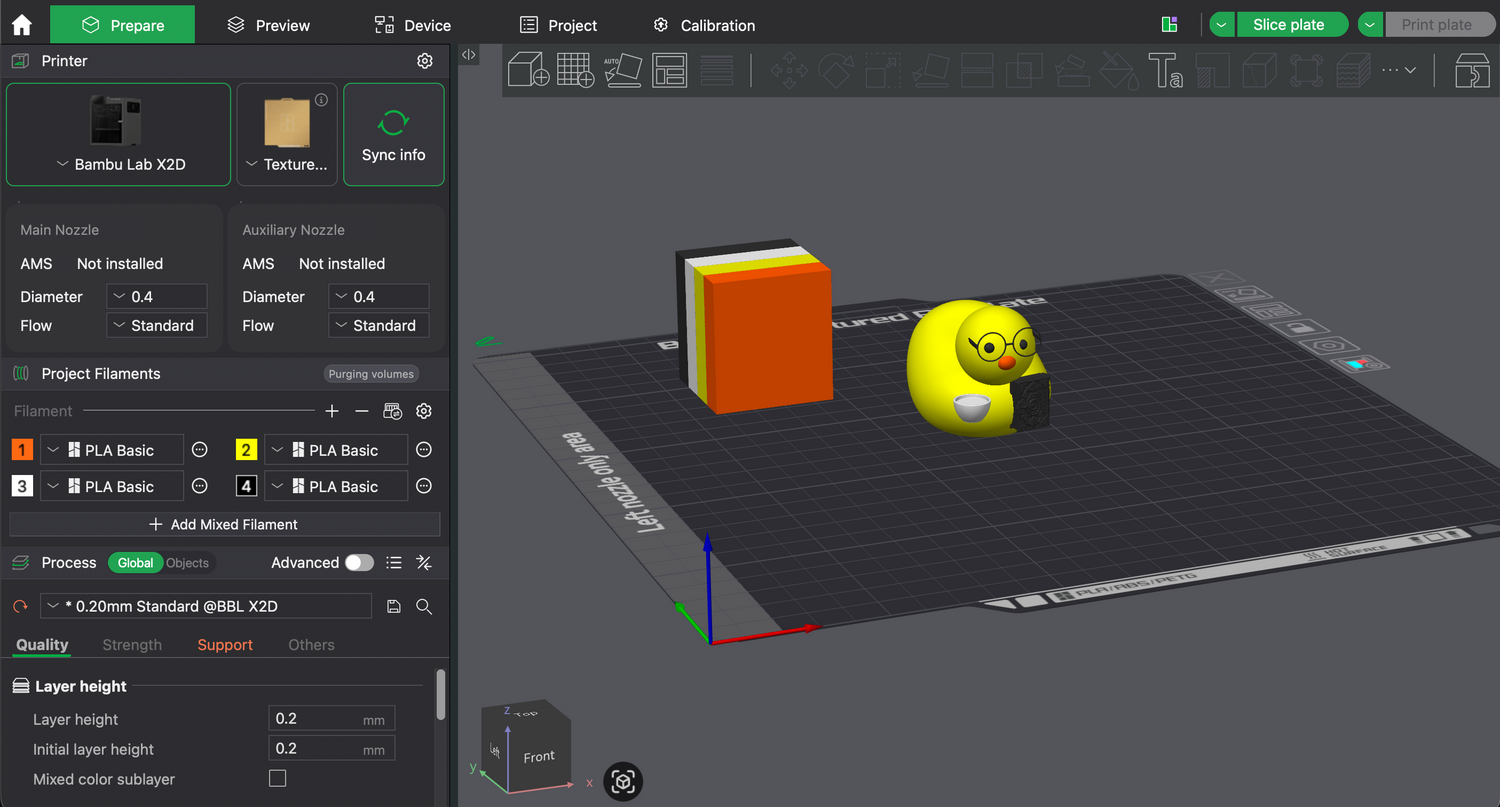Open the Main Nozzle Flow dropdown

[157, 325]
